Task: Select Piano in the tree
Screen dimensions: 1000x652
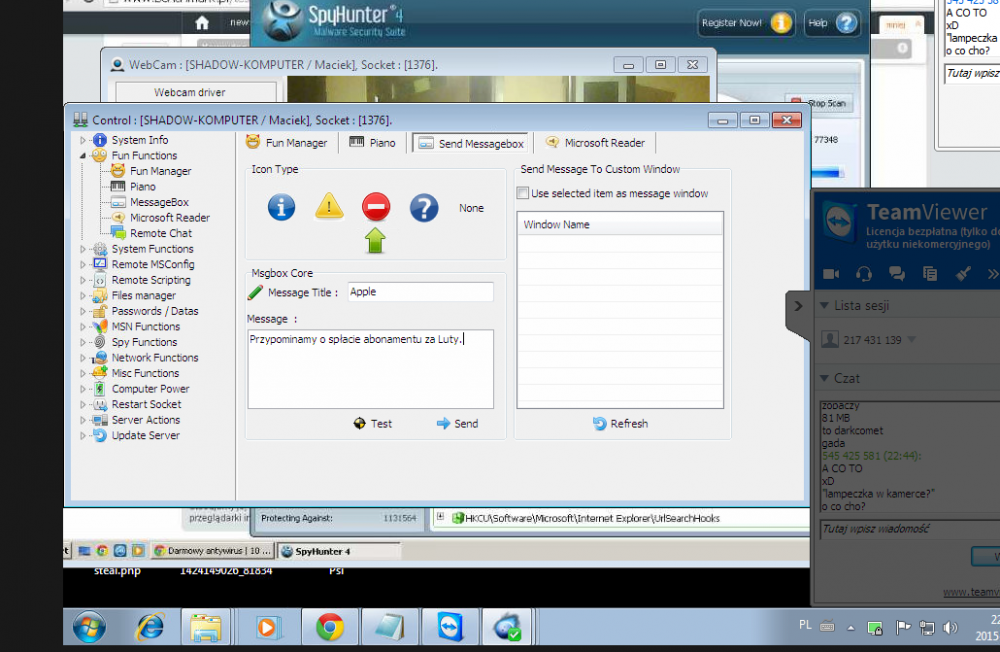Action: point(142,186)
